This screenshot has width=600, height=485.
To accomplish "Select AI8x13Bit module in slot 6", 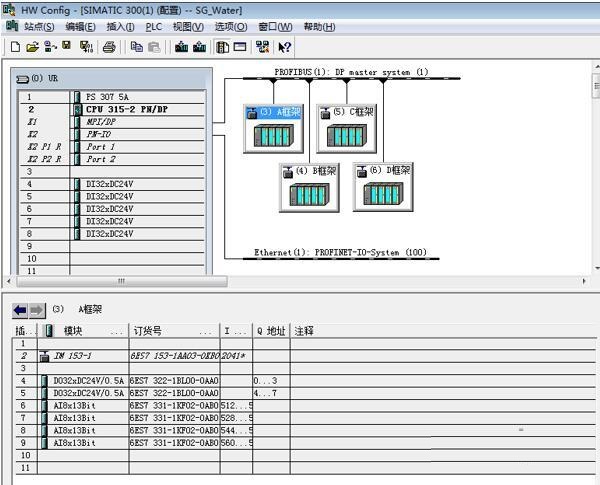I will pos(305,406).
